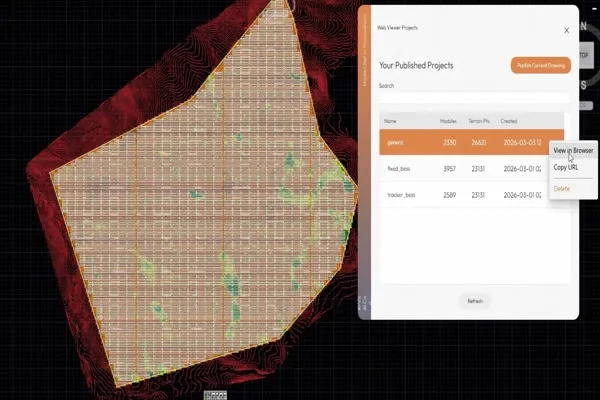Image resolution: width=600 pixels, height=400 pixels.
Task: Click created date of fixed_bess row
Action: point(522,168)
